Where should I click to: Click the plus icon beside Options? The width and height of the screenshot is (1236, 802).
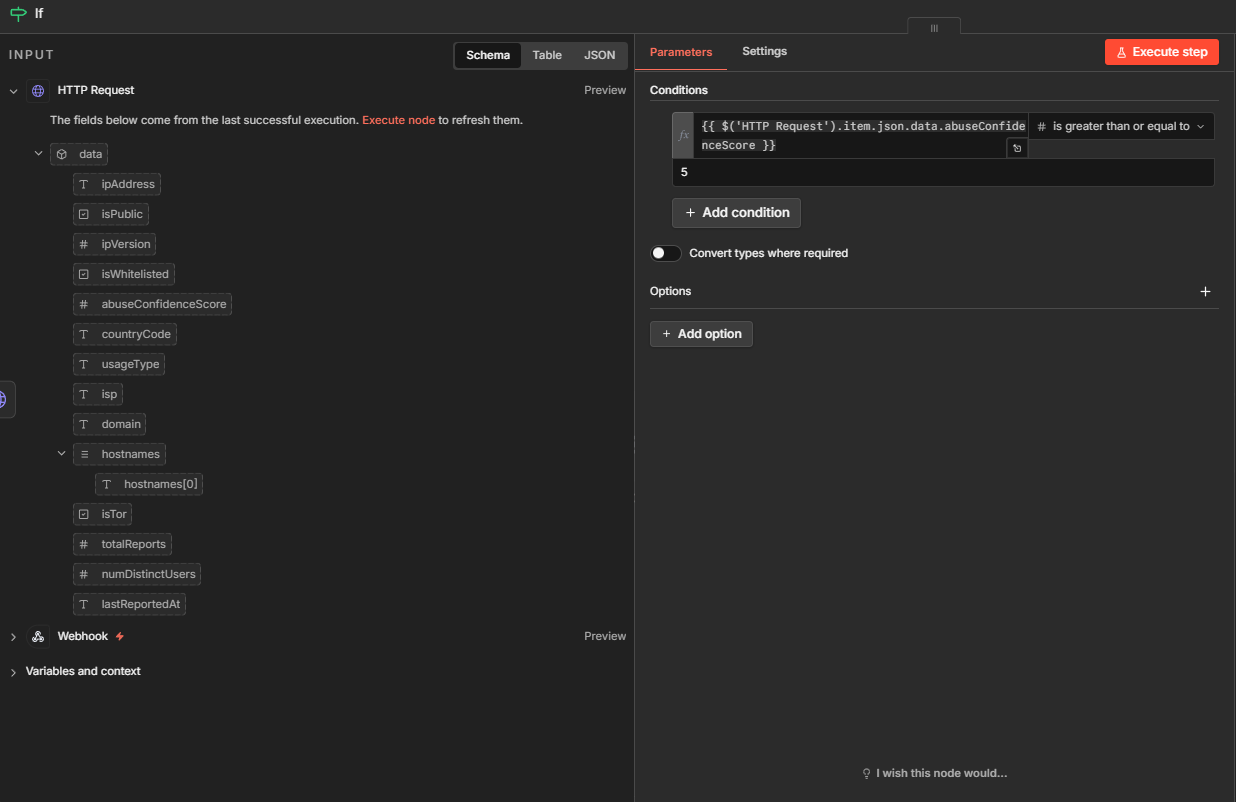(x=1205, y=292)
